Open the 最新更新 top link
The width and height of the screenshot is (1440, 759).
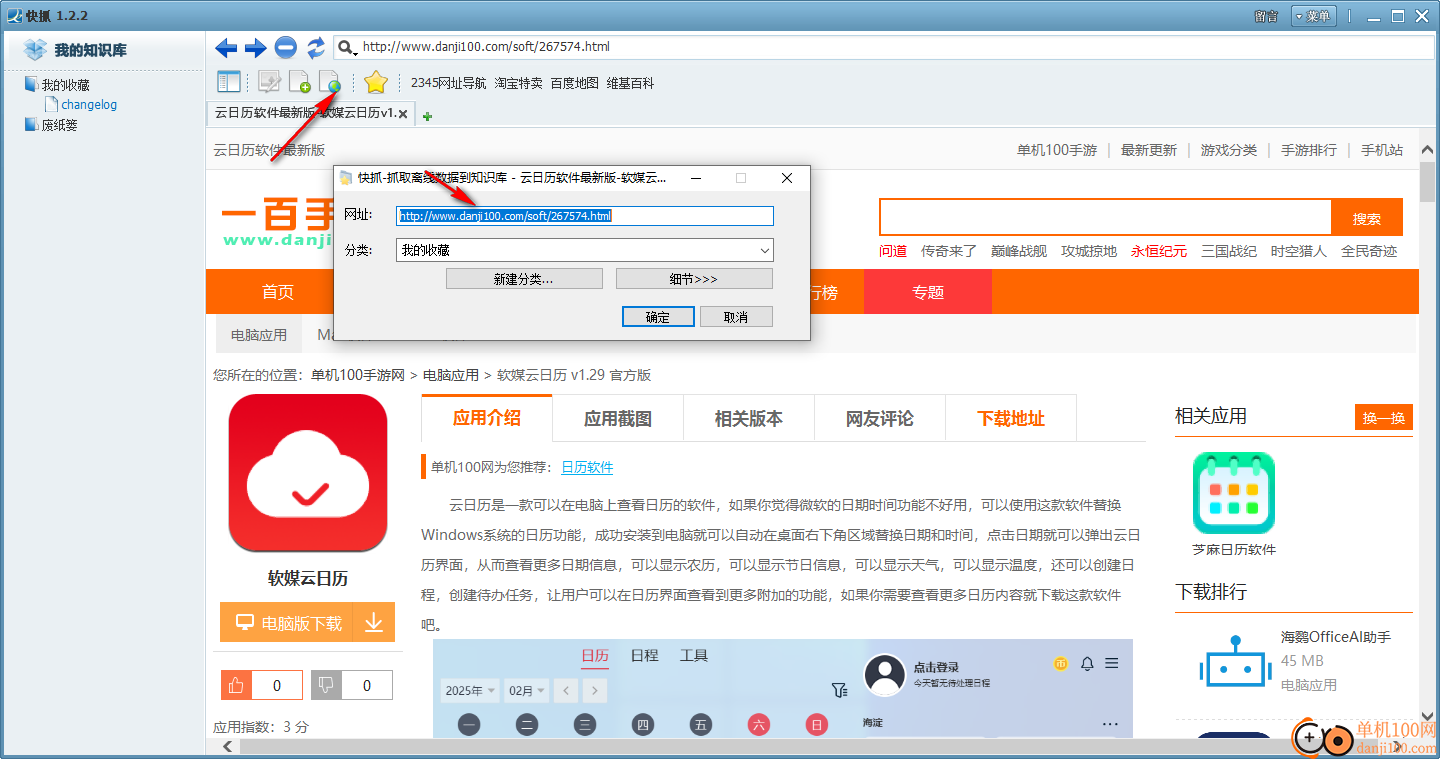click(1149, 150)
